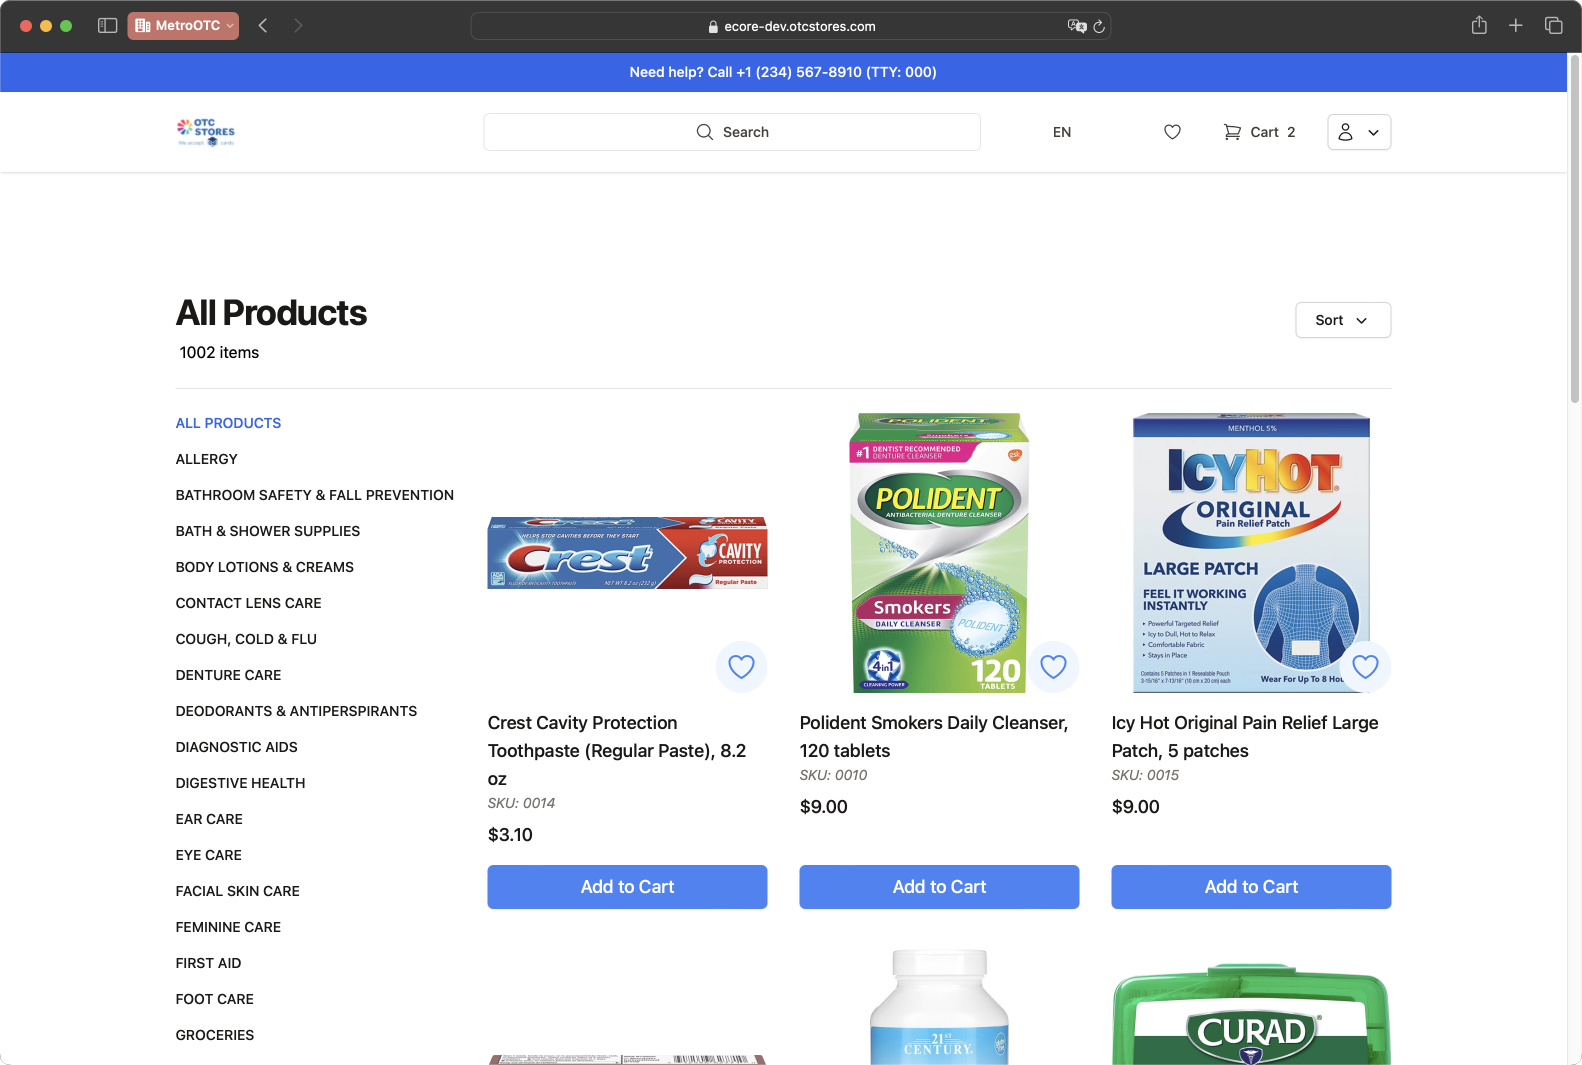
Task: Click the $3.10 price
Action: (510, 835)
